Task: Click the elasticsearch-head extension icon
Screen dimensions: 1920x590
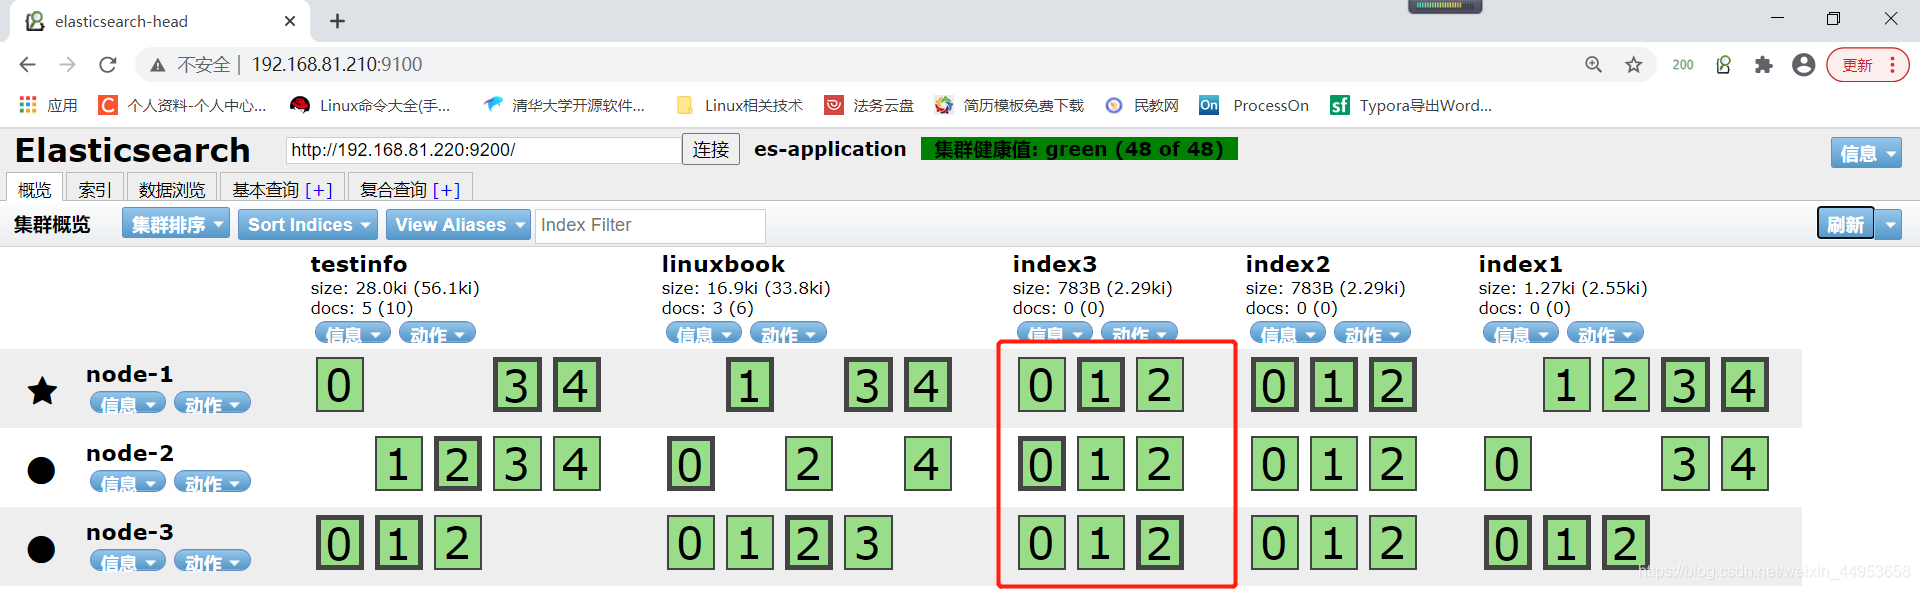Action: click(x=1724, y=65)
